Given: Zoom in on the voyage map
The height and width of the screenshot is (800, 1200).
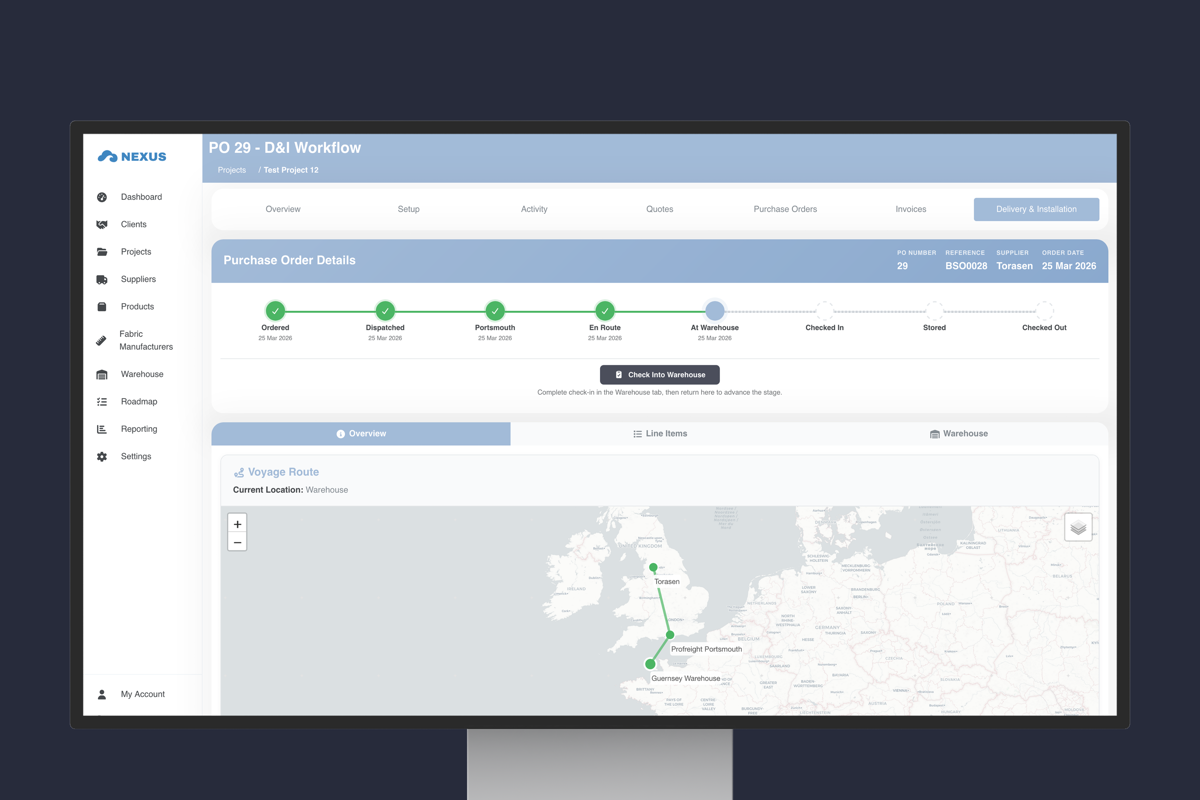Looking at the screenshot, I should point(237,524).
